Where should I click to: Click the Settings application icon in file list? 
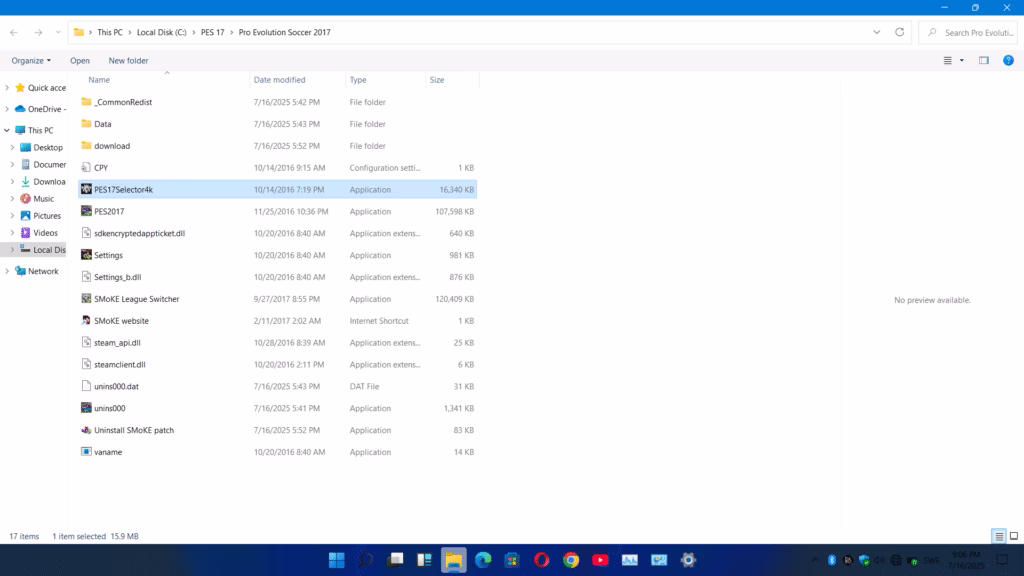pyautogui.click(x=86, y=255)
